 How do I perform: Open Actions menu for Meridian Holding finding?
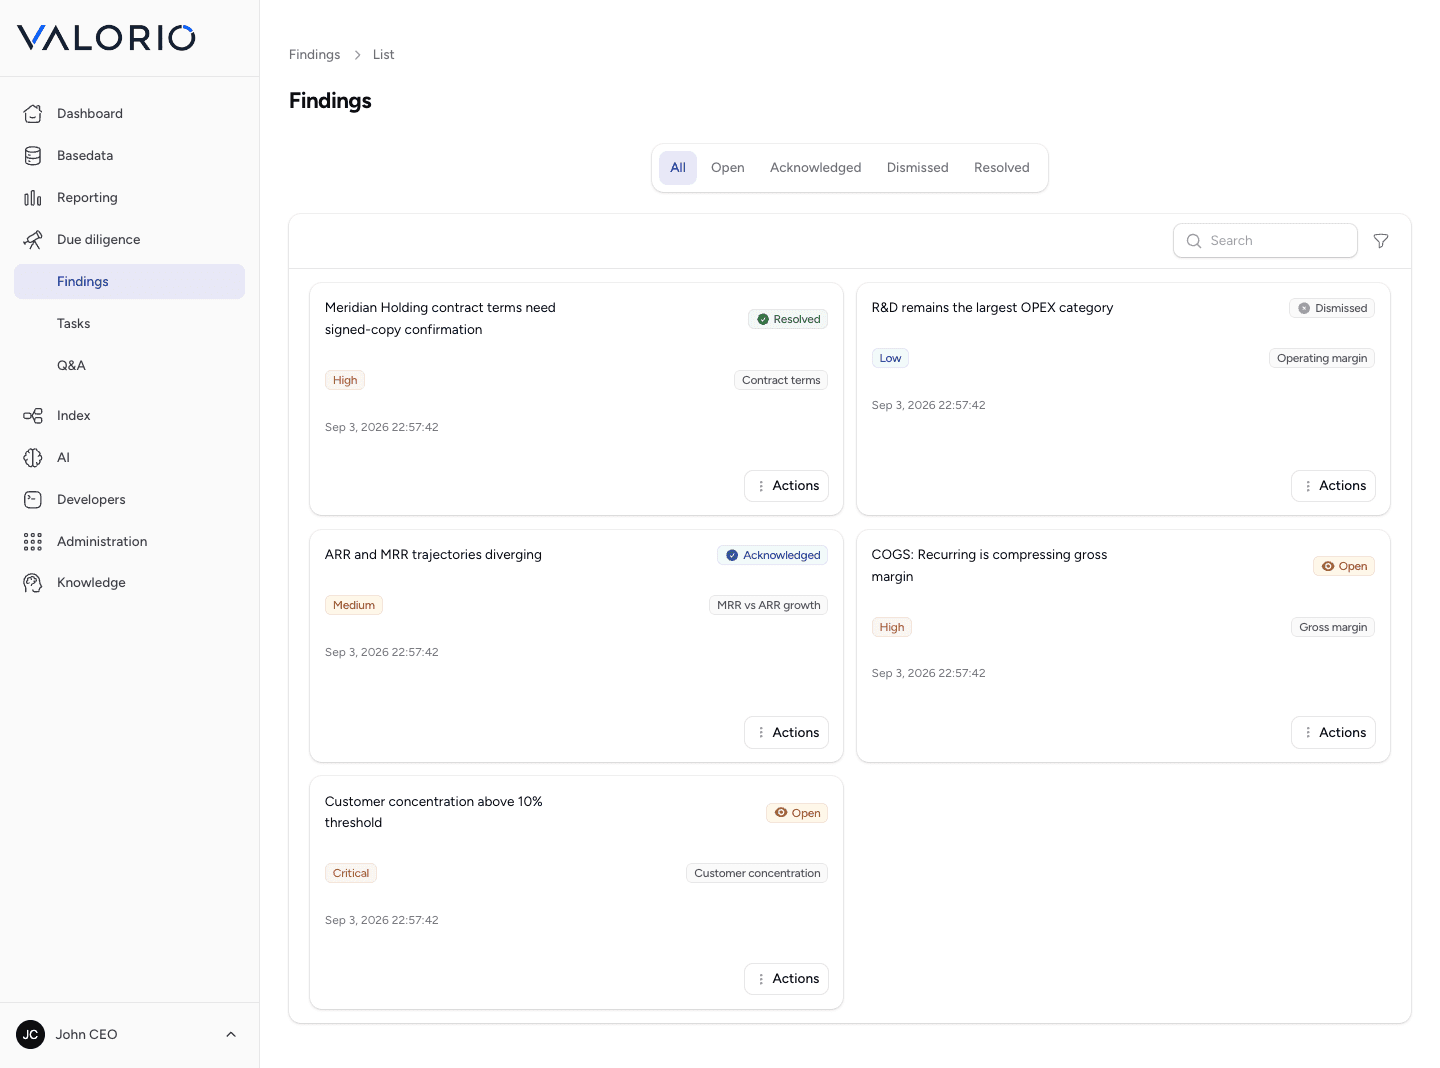point(786,486)
